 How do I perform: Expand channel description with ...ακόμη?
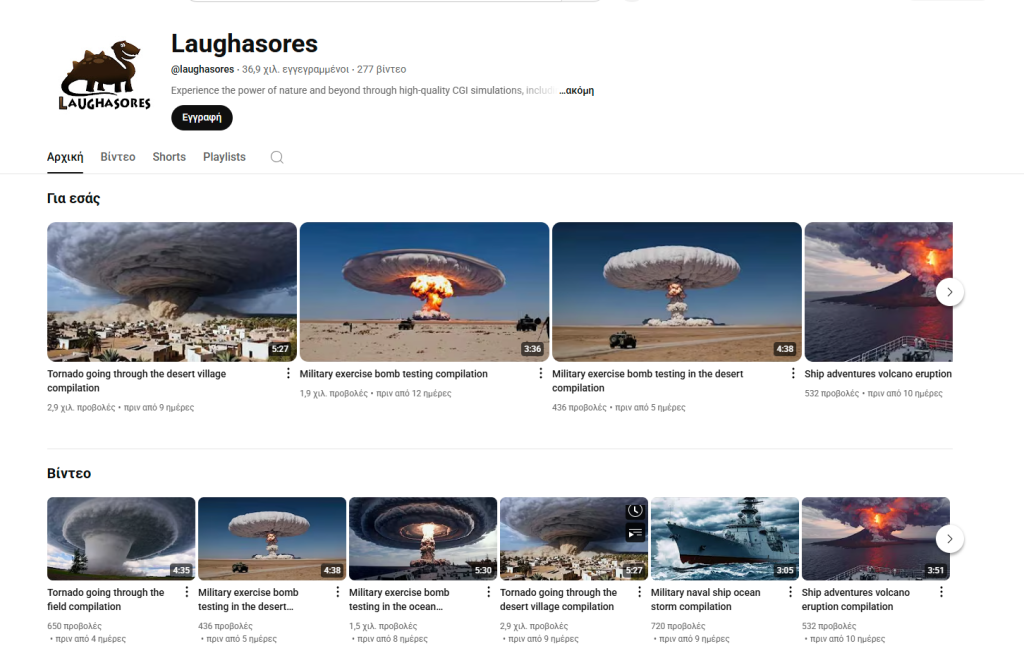[577, 91]
